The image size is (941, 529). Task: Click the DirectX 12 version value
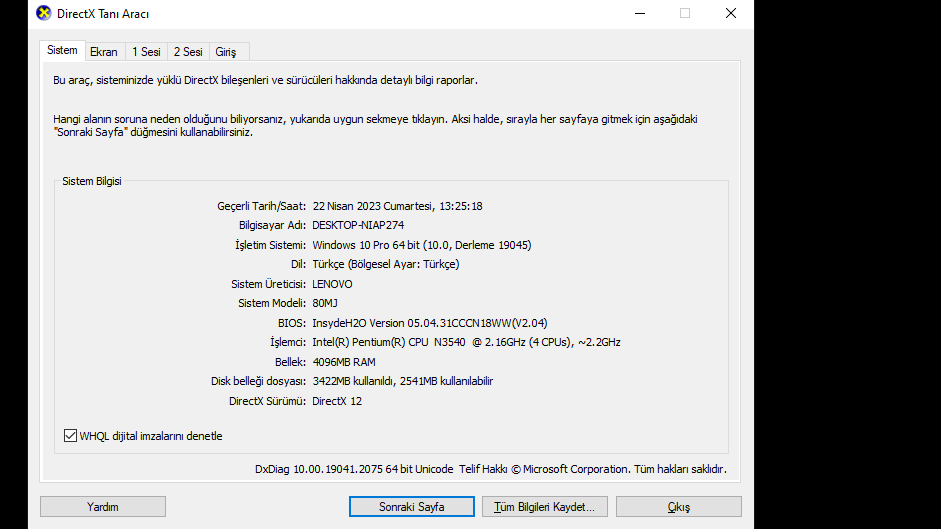337,401
